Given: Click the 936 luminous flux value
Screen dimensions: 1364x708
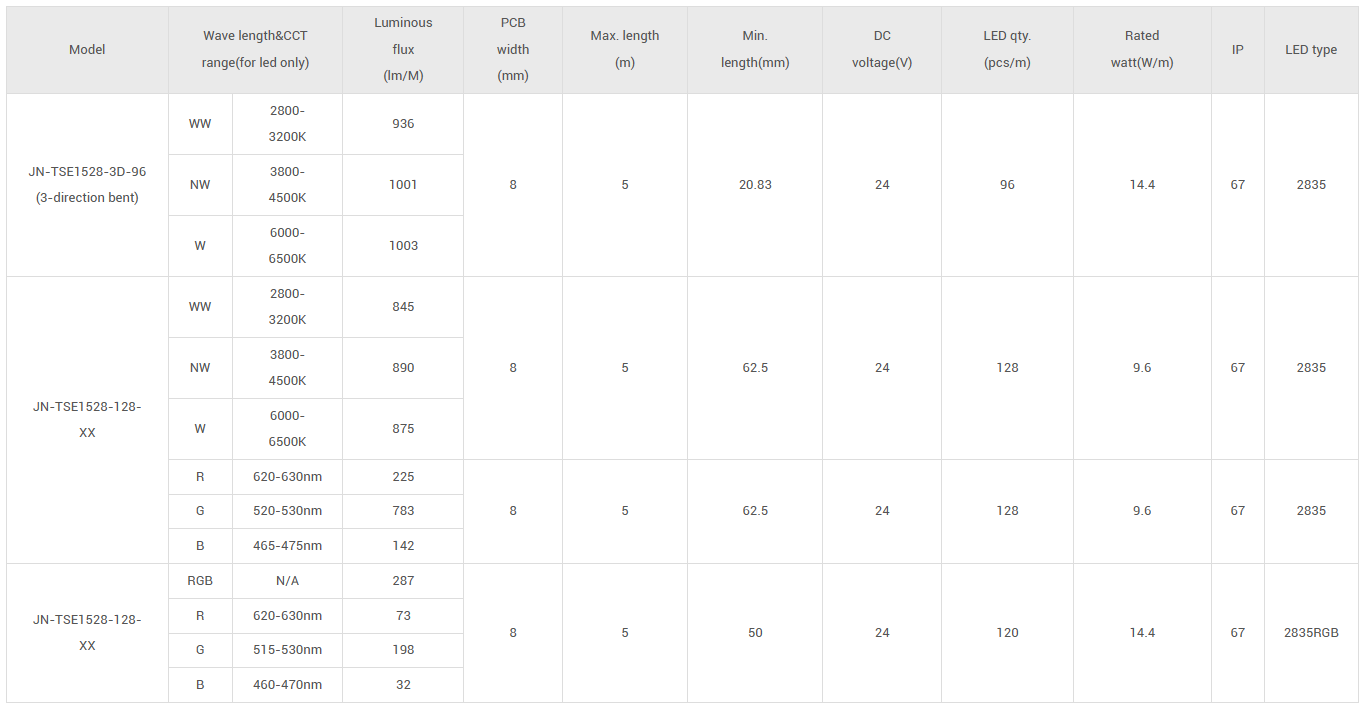Looking at the screenshot, I should pos(403,124).
